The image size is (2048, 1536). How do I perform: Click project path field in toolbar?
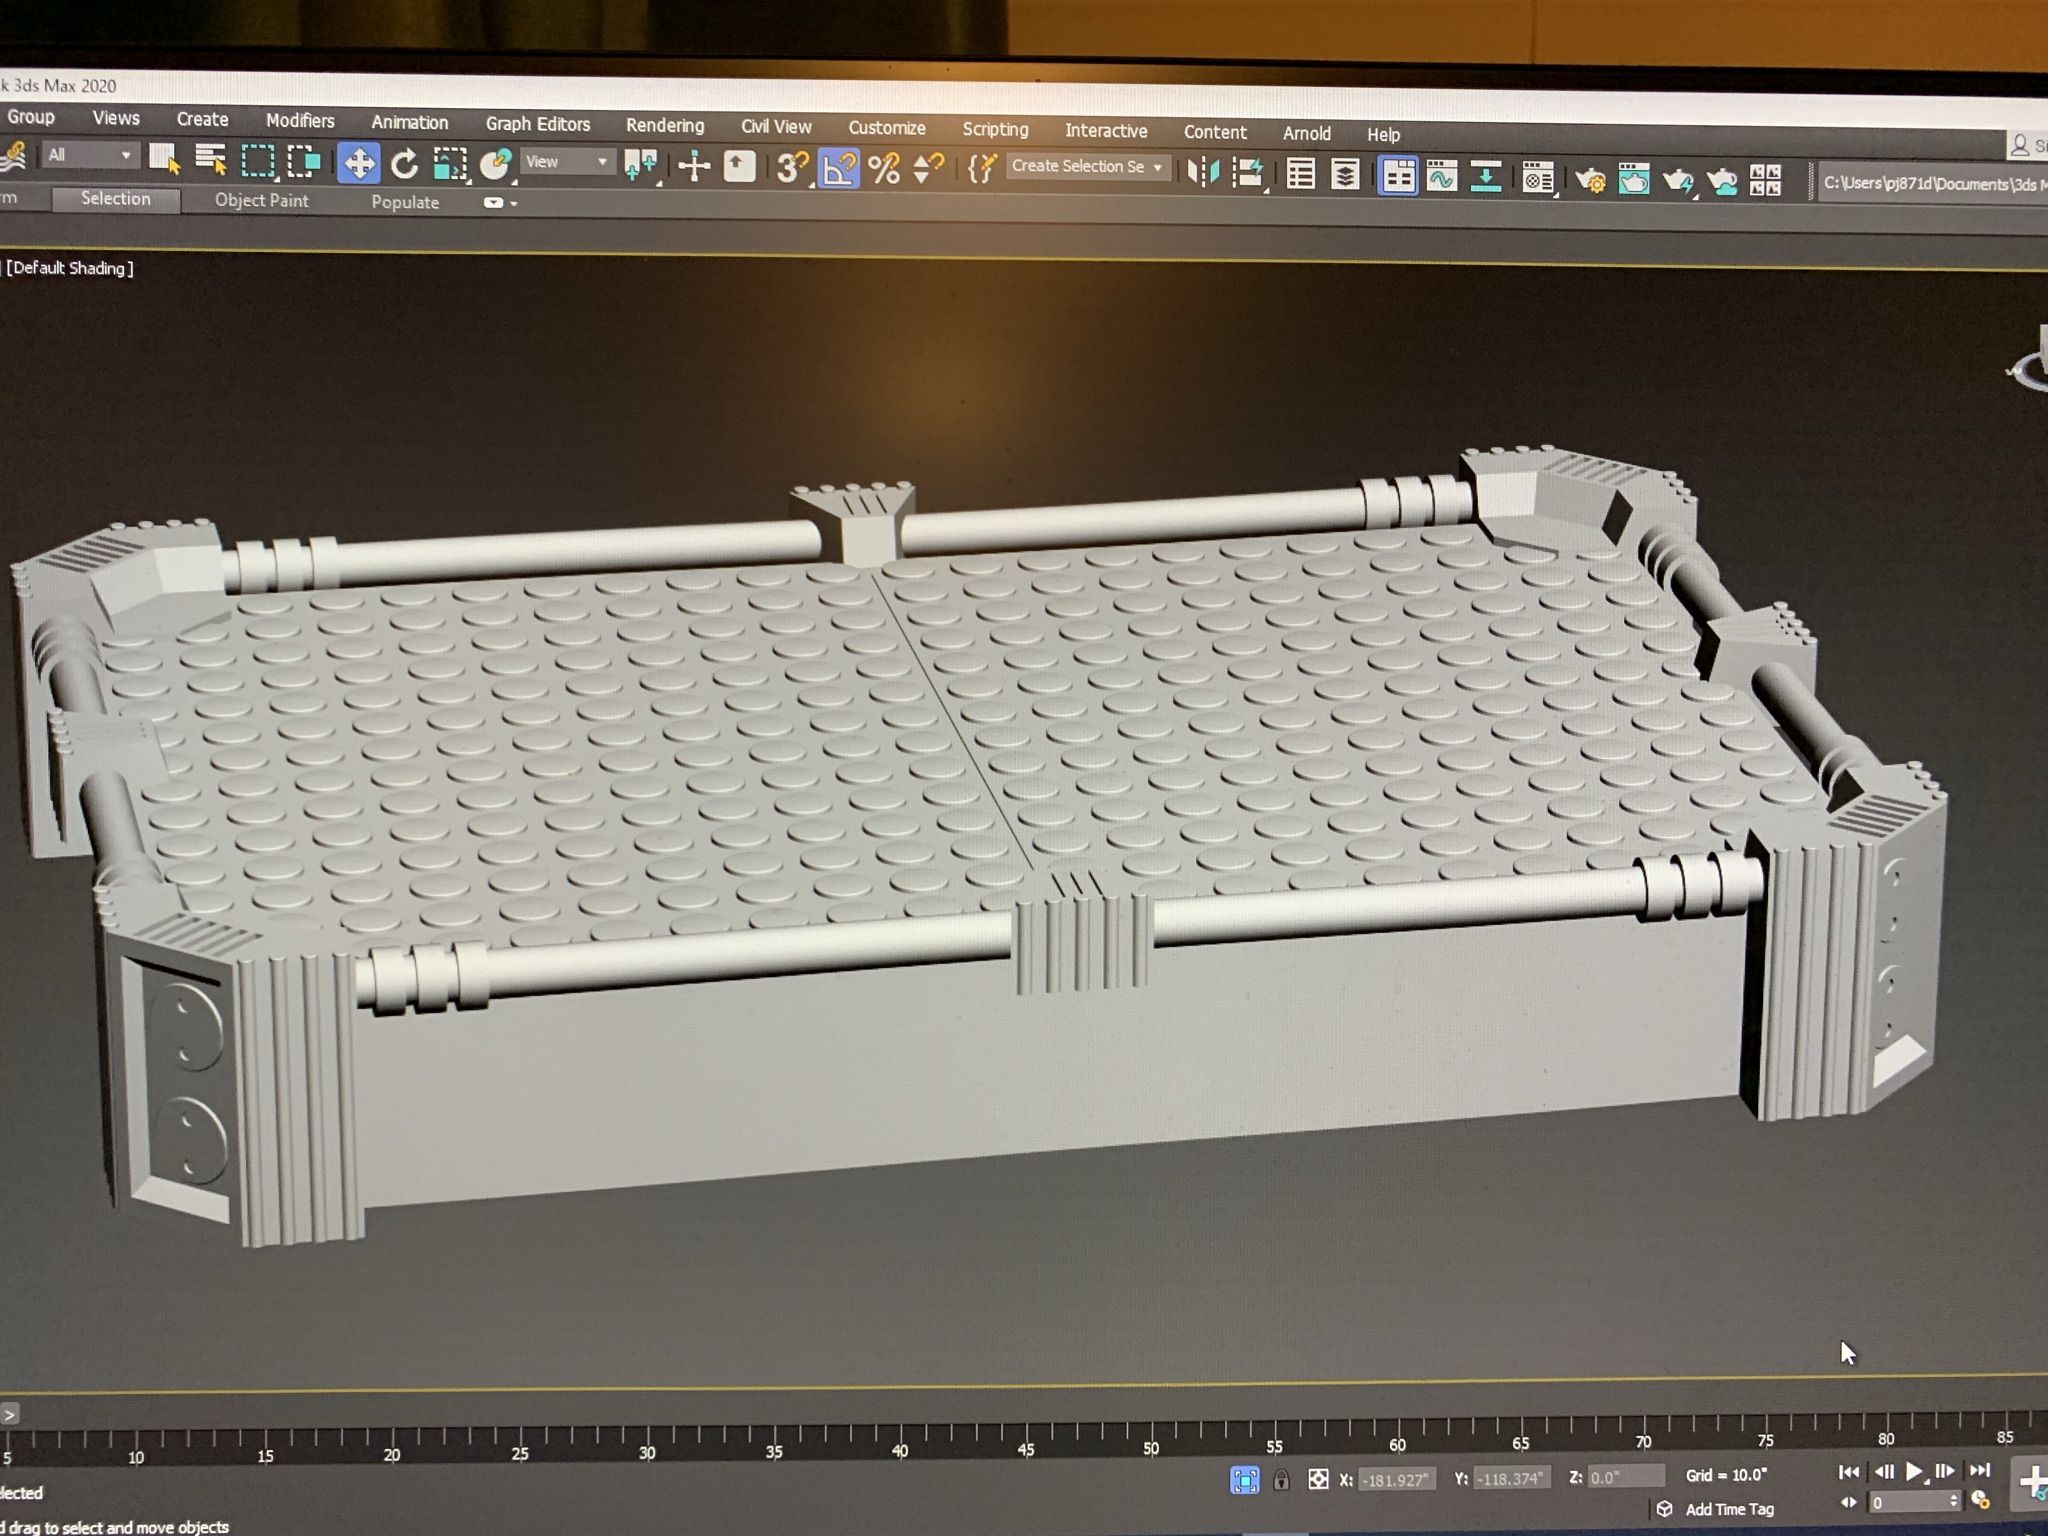(x=1932, y=183)
